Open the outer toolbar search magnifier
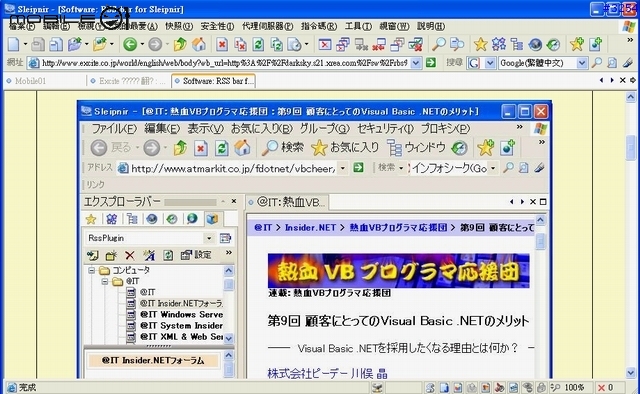The height and width of the screenshot is (394, 640). click(439, 44)
